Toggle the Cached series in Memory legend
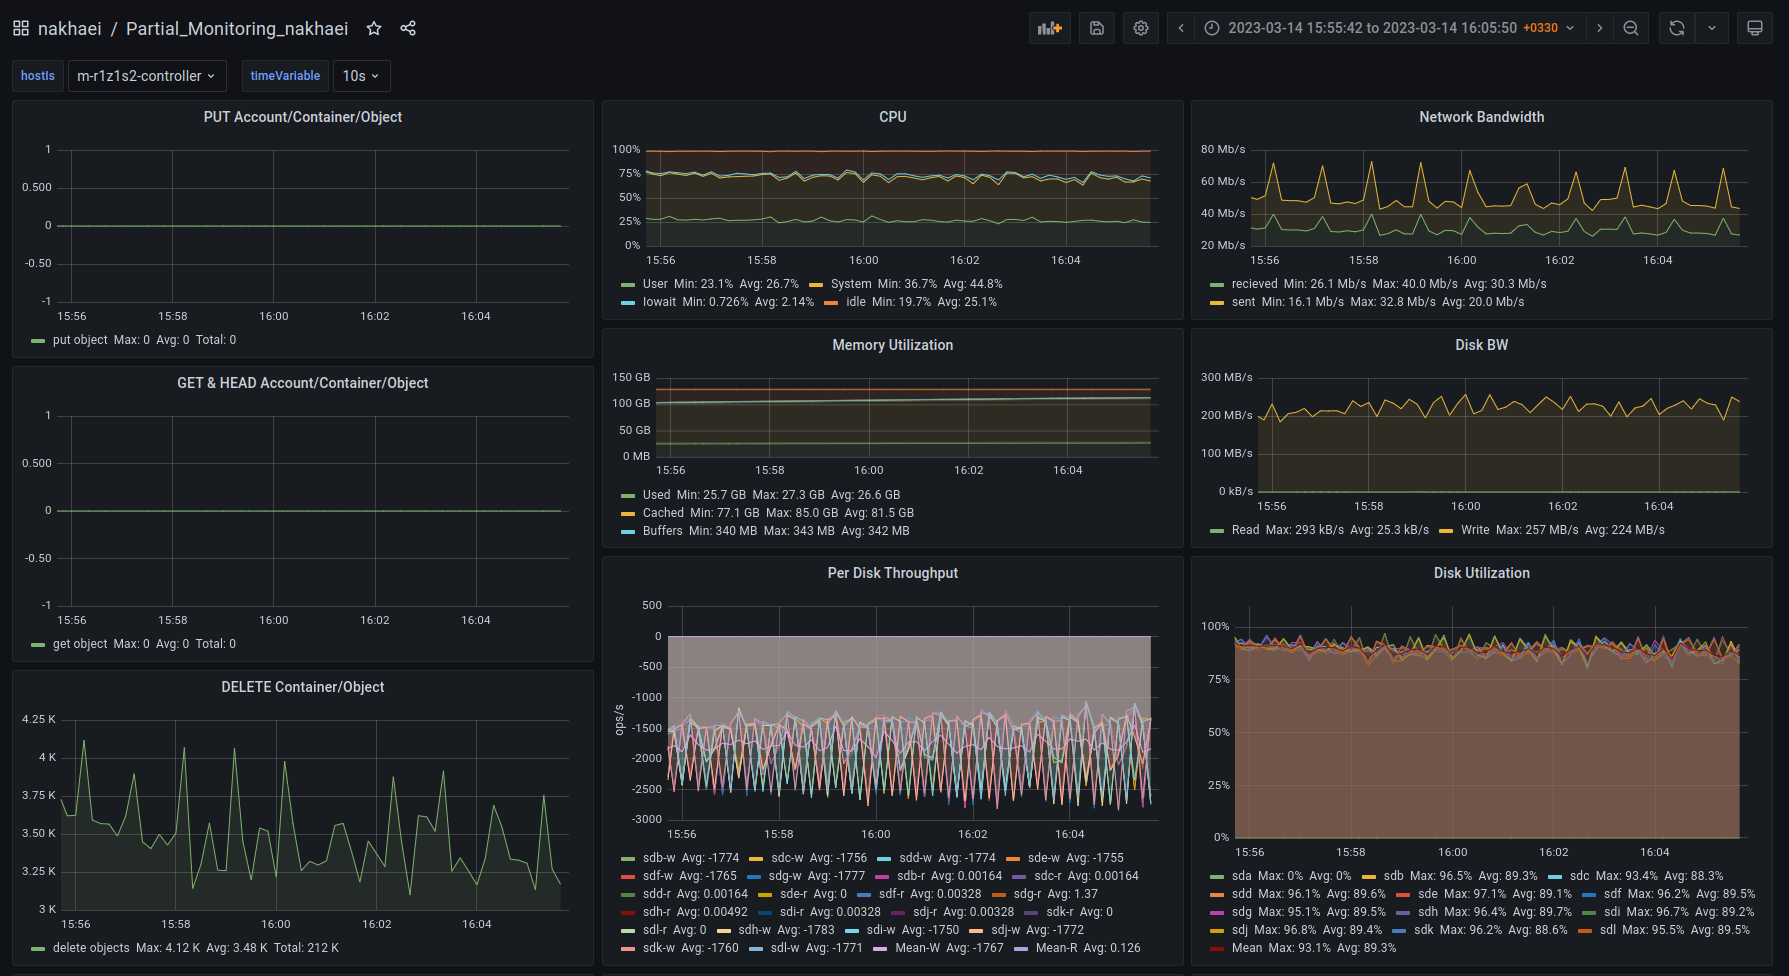This screenshot has height=976, width=1789. click(x=663, y=513)
